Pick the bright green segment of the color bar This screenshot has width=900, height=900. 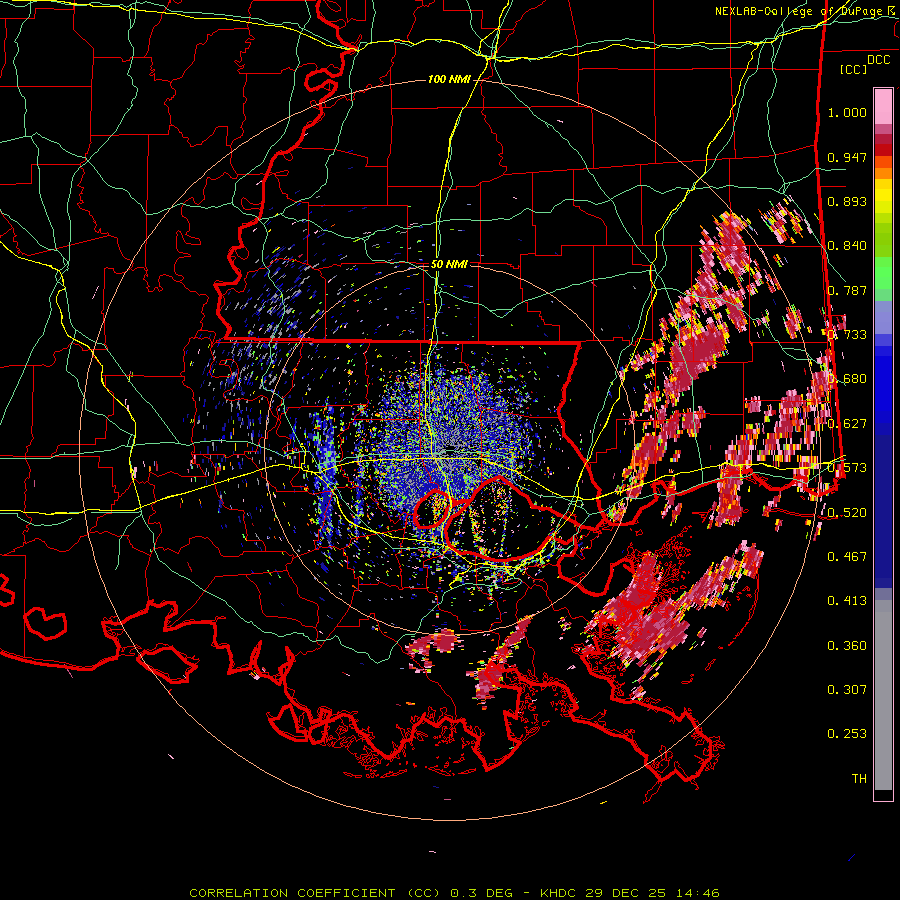[883, 273]
